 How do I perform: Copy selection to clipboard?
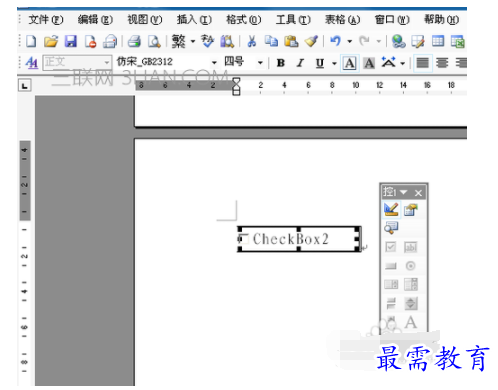(271, 41)
